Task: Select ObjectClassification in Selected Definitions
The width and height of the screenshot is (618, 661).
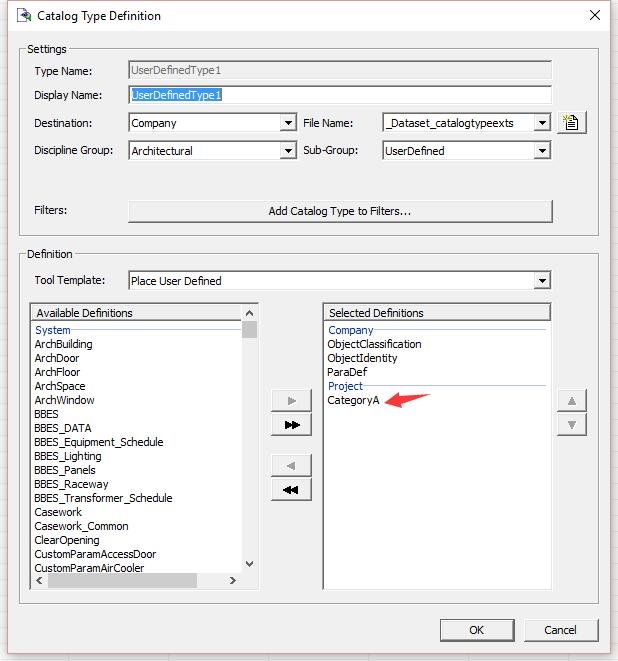Action: pos(374,344)
